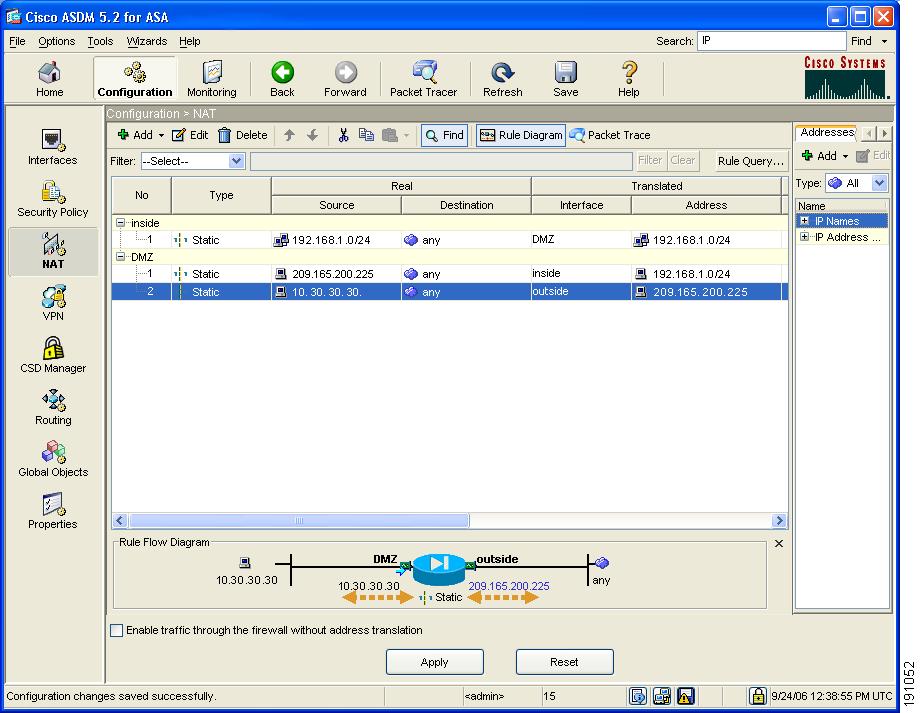The height and width of the screenshot is (713, 920).
Task: Select the inside 192.168.1.0/24 source cell
Action: 336,239
